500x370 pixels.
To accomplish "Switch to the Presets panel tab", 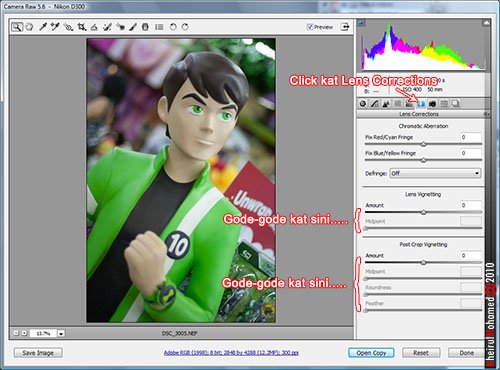I will click(444, 104).
